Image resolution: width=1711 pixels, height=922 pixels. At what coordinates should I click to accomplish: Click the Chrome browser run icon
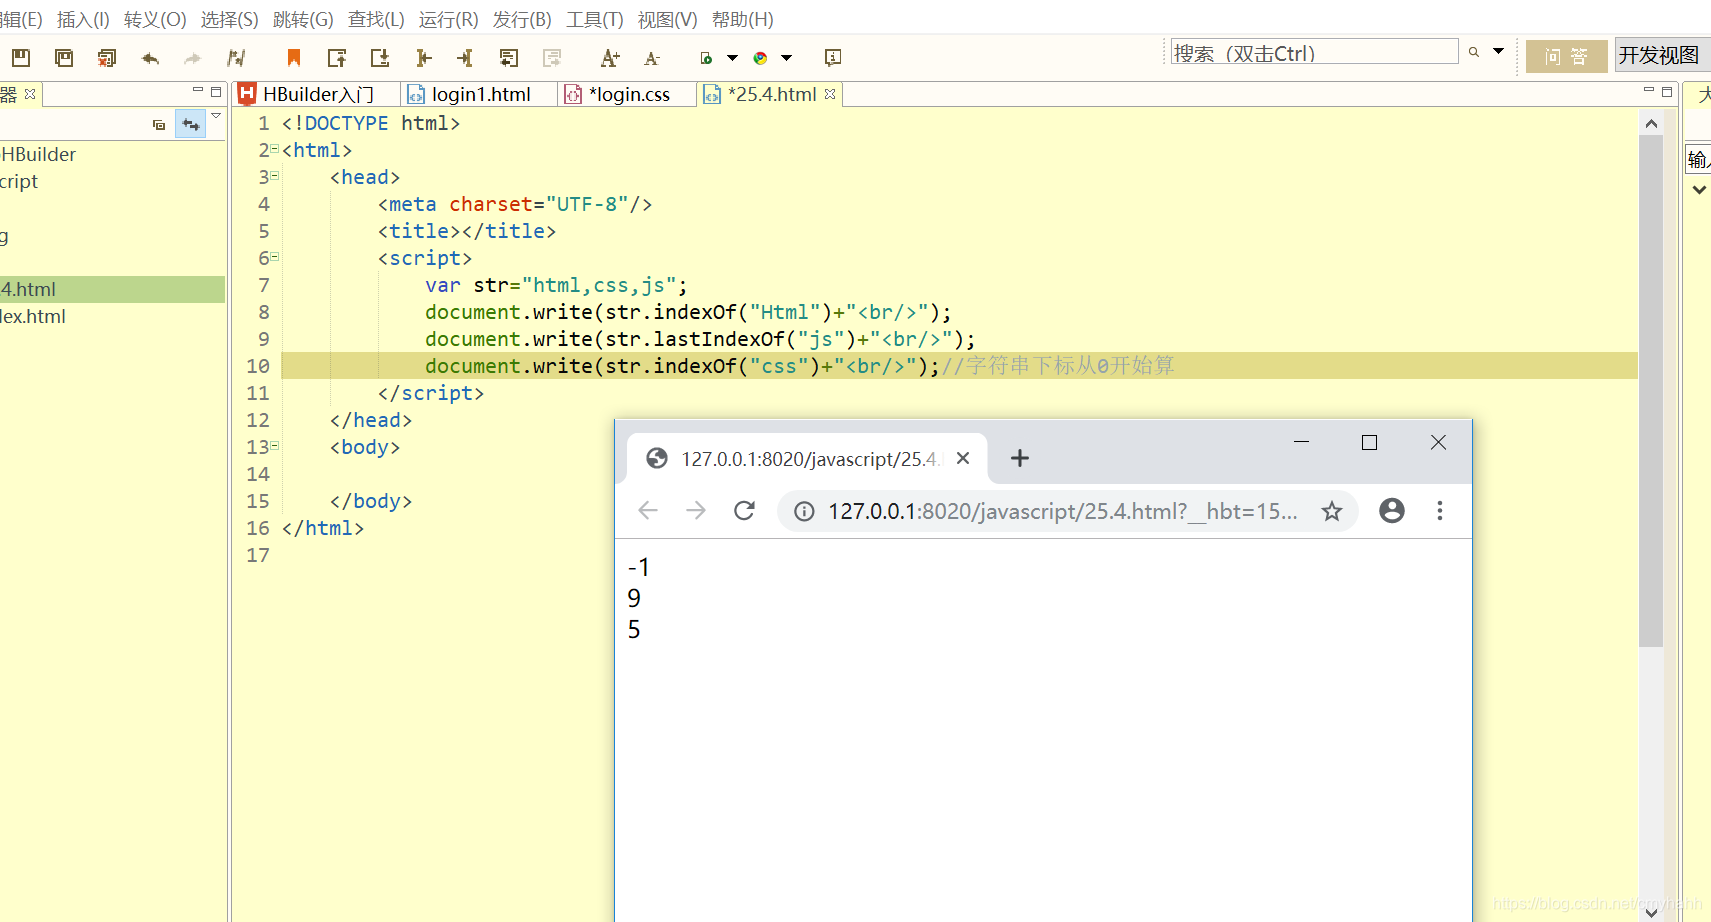[760, 58]
